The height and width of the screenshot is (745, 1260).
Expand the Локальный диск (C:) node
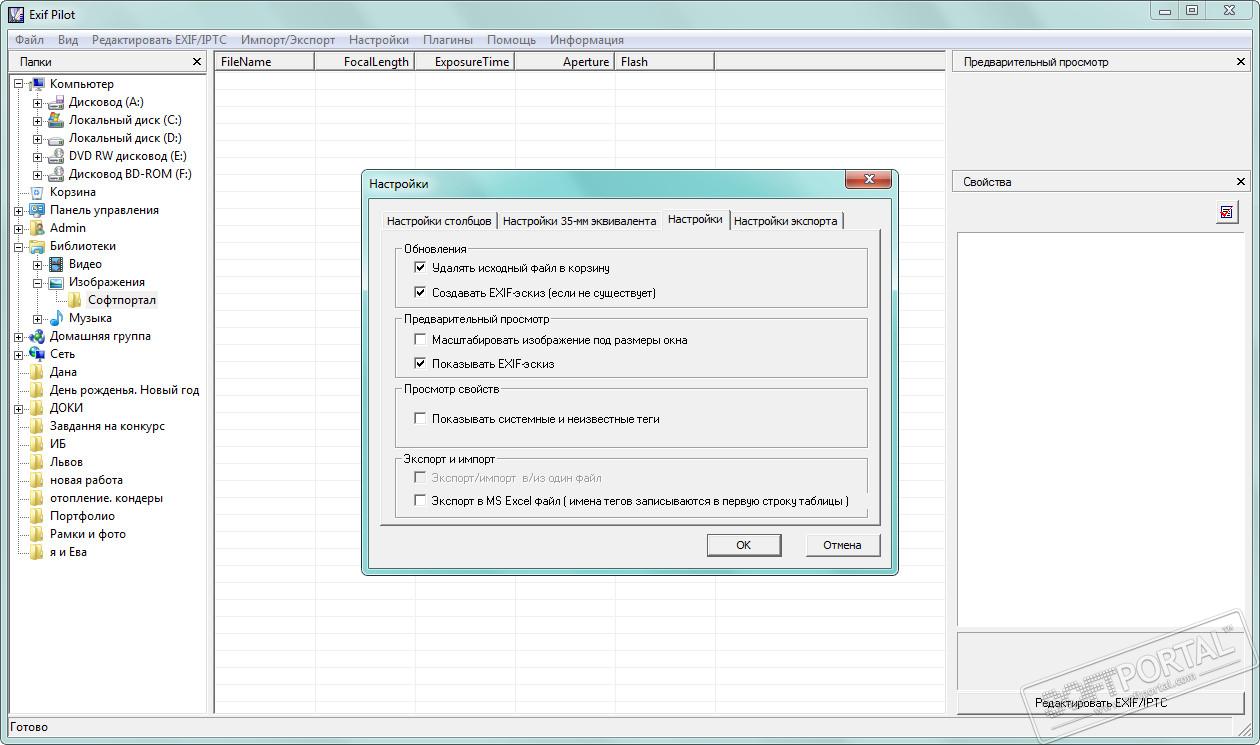click(37, 120)
